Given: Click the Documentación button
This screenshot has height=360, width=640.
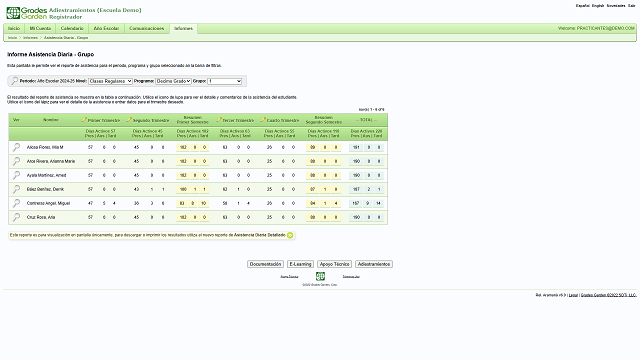Looking at the screenshot, I should 265,264.
